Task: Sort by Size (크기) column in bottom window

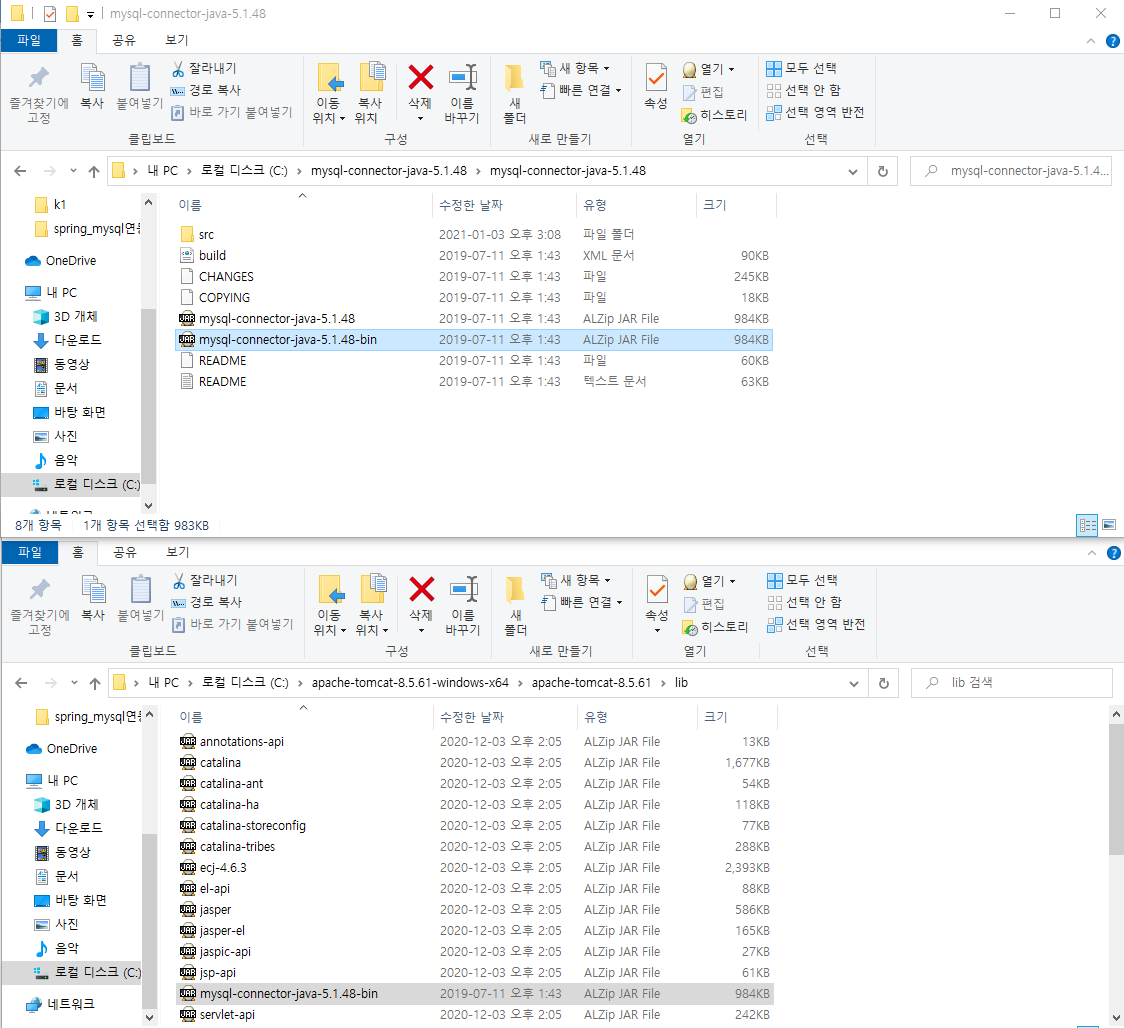Action: point(737,717)
